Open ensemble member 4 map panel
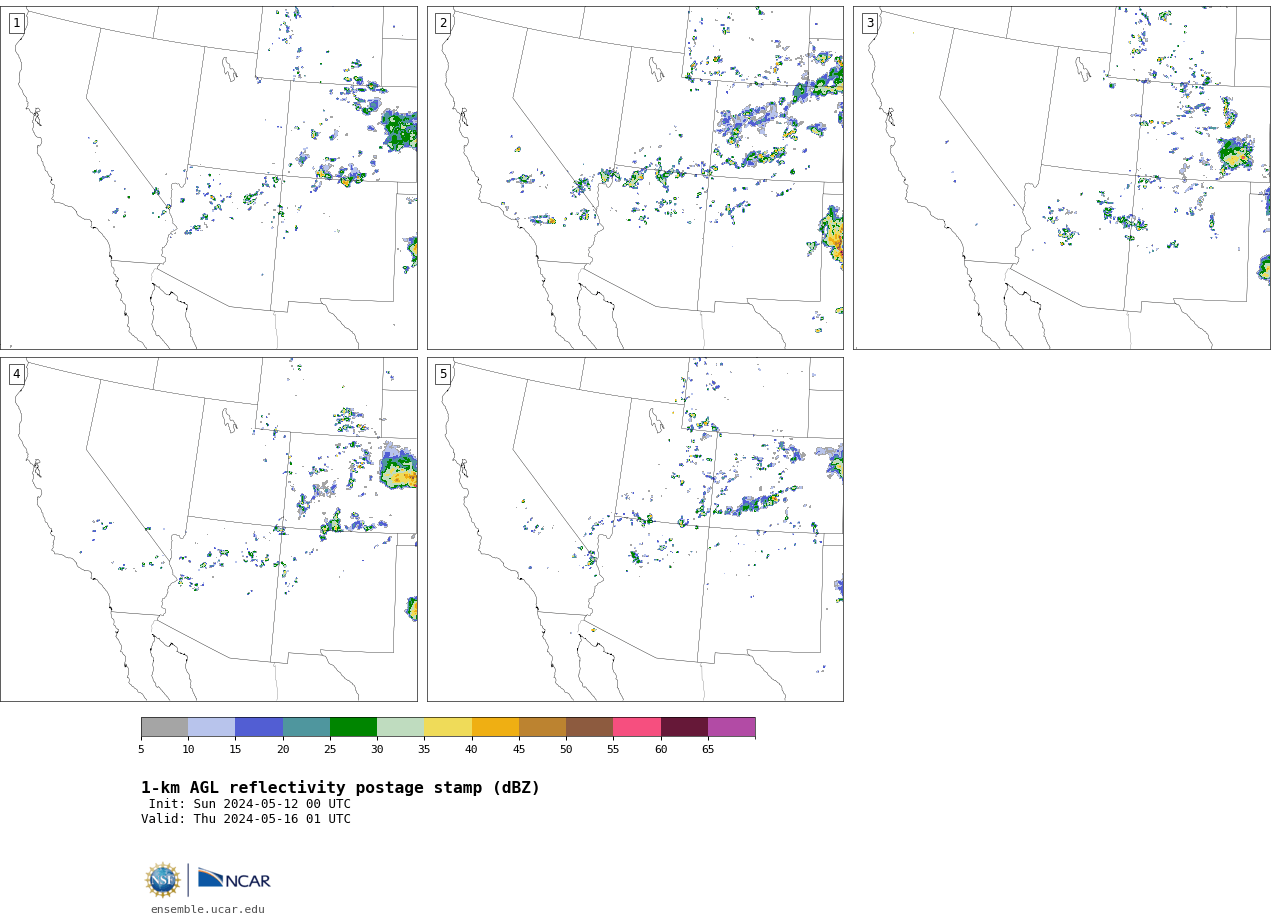The width and height of the screenshot is (1280, 920). (x=209, y=530)
